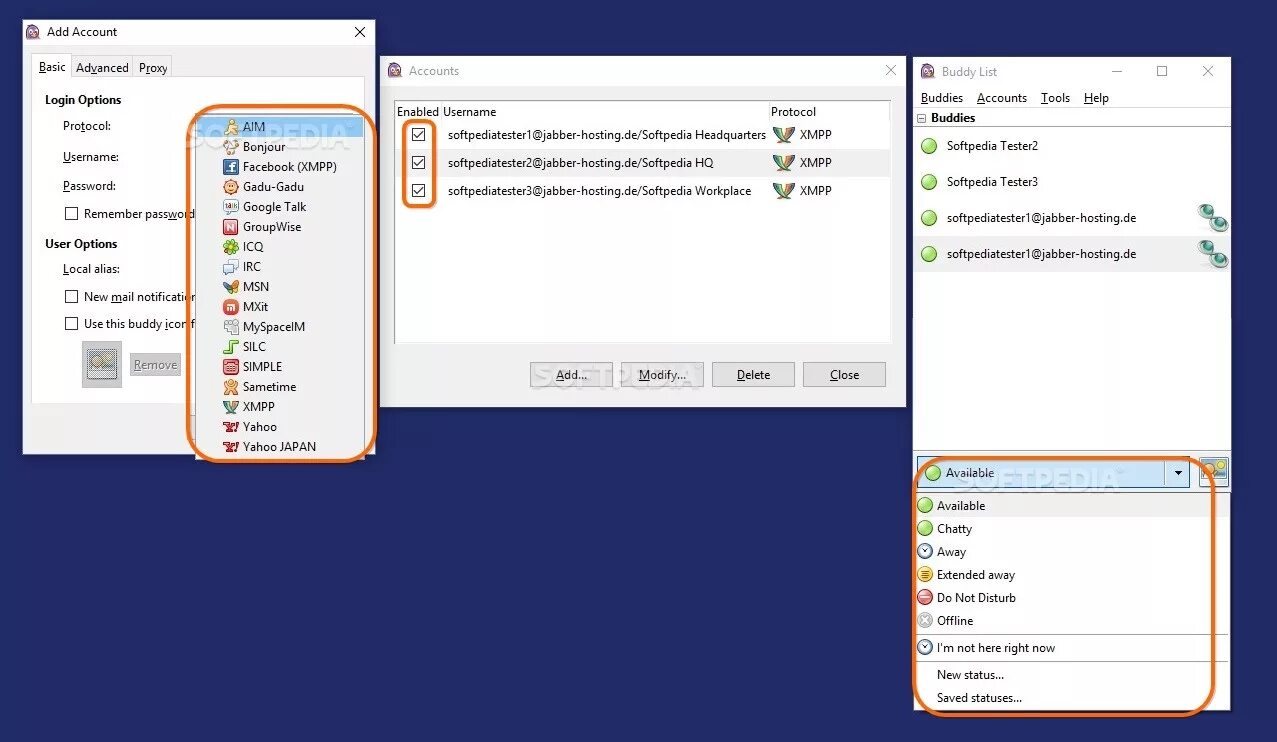Image resolution: width=1277 pixels, height=742 pixels.
Task: Choose Google Talk protocol
Action: (279, 207)
